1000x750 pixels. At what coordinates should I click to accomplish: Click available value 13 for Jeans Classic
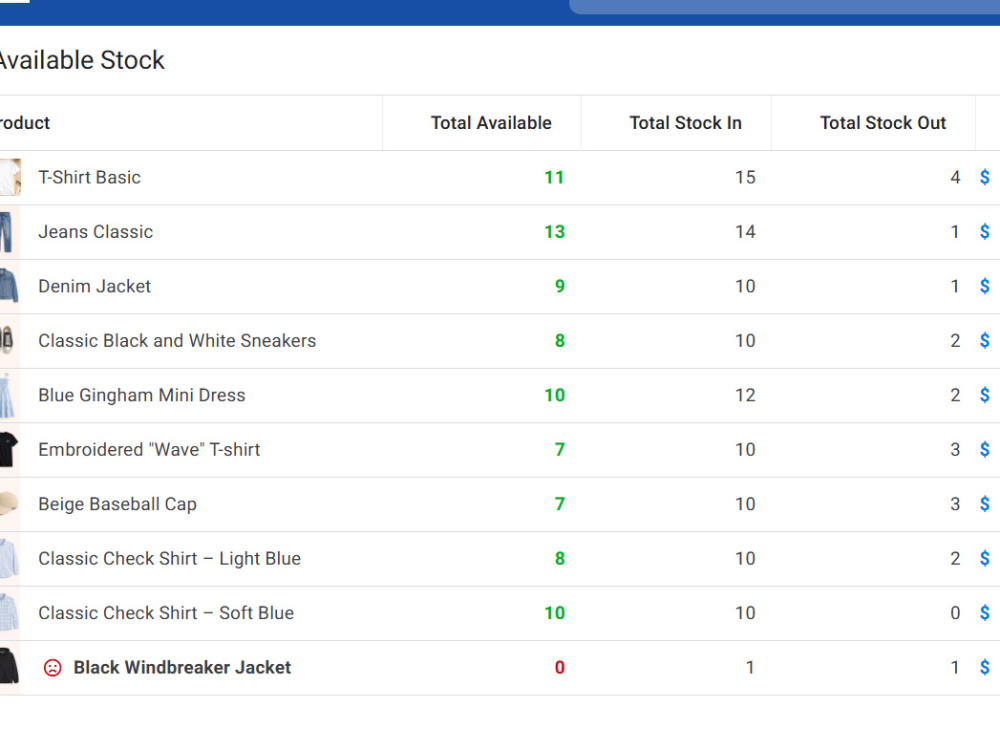coord(554,232)
